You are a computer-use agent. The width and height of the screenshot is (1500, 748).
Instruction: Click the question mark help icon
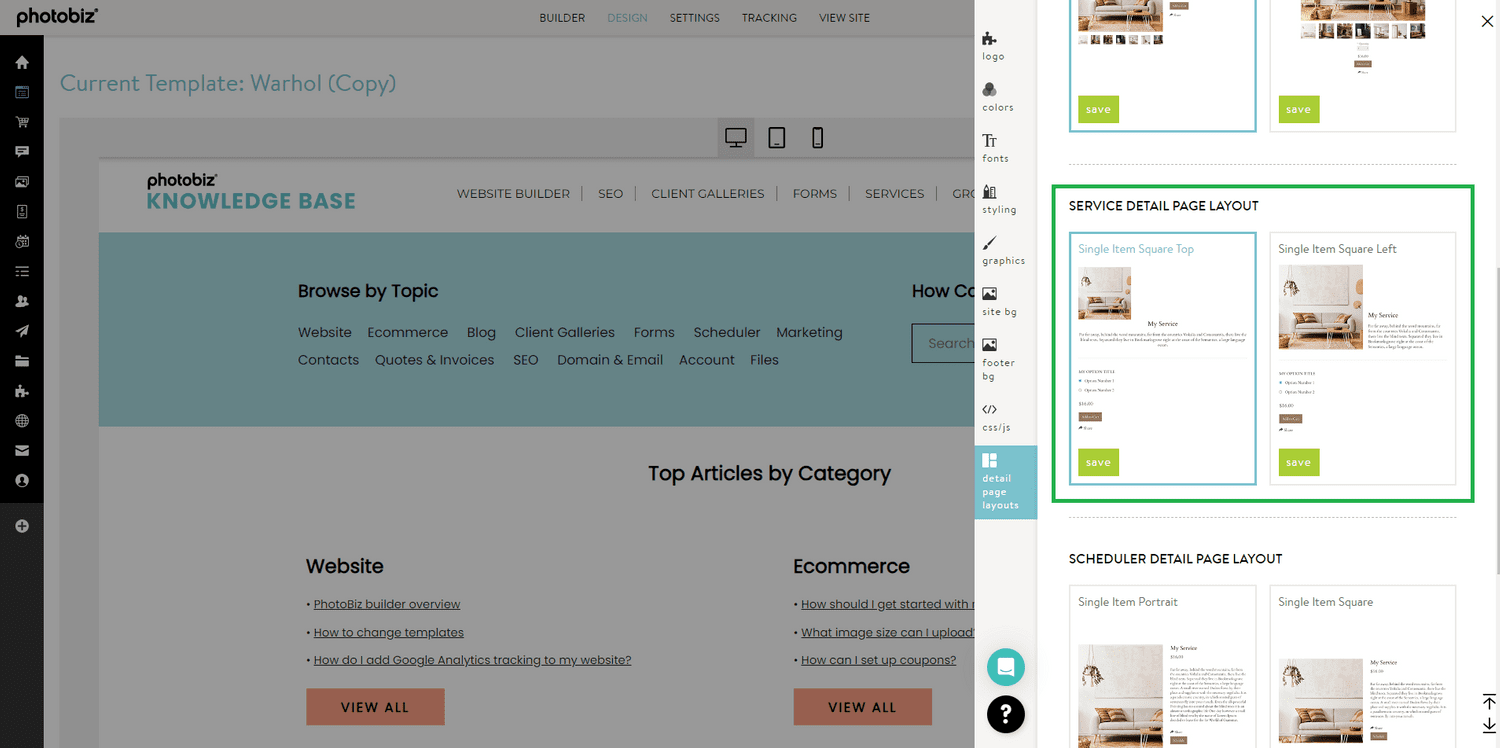pos(1005,715)
